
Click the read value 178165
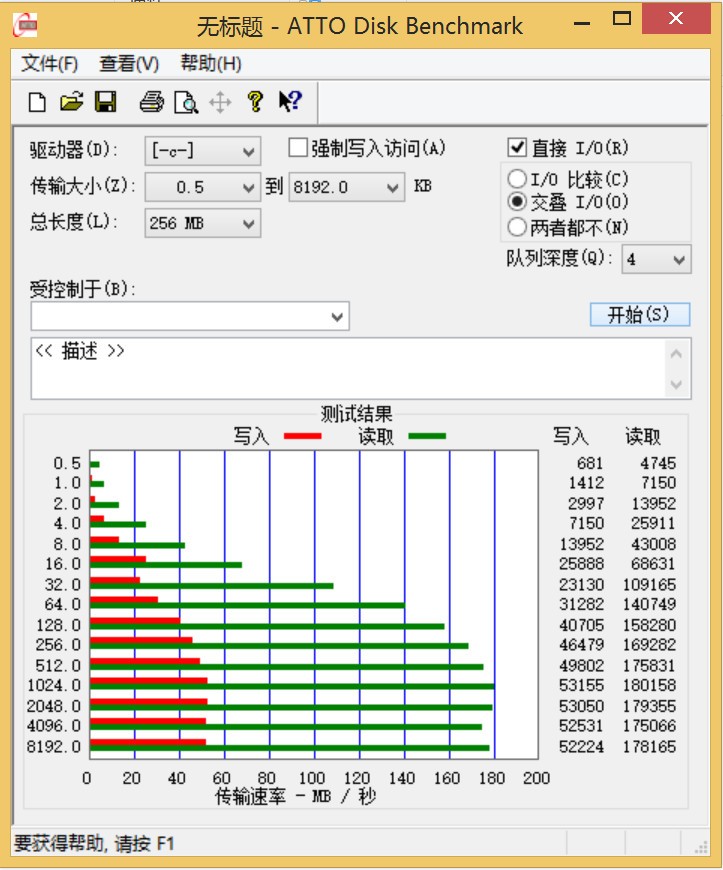(x=649, y=746)
